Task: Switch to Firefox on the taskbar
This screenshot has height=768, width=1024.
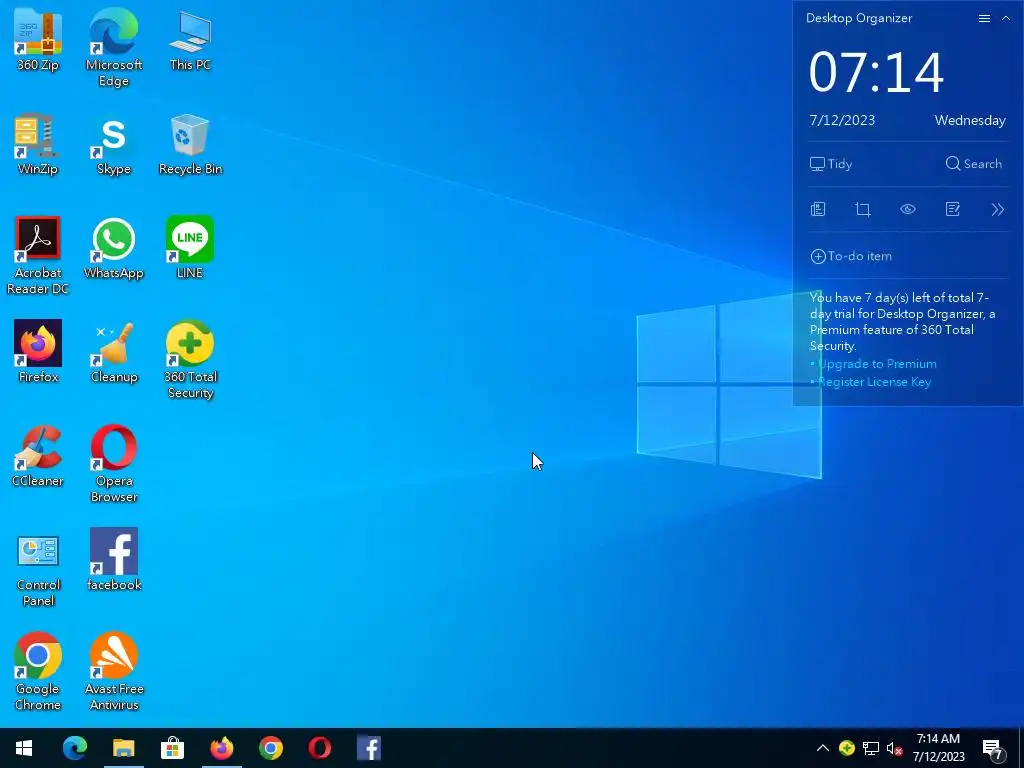Action: (221, 748)
